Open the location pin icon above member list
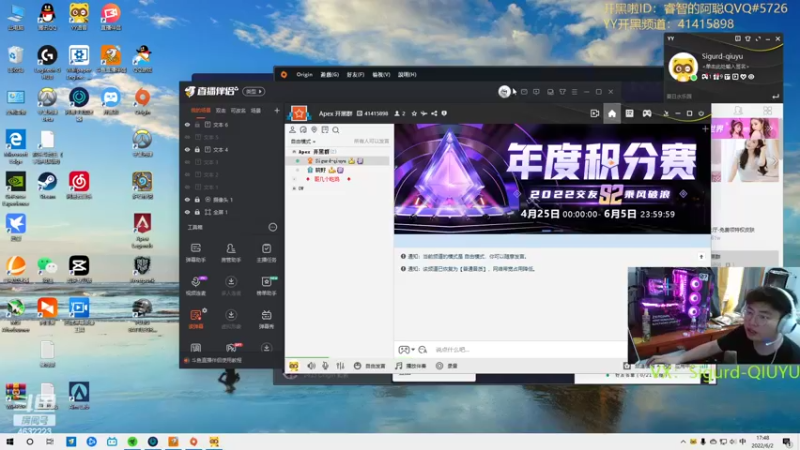Image resolution: width=800 pixels, height=450 pixels. tap(314, 130)
